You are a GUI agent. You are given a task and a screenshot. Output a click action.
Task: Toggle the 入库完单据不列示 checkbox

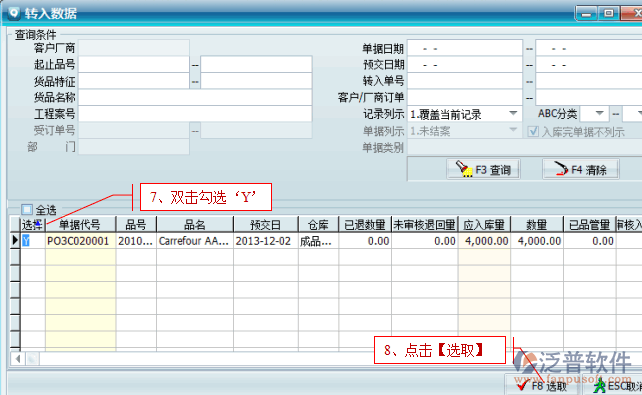533,131
